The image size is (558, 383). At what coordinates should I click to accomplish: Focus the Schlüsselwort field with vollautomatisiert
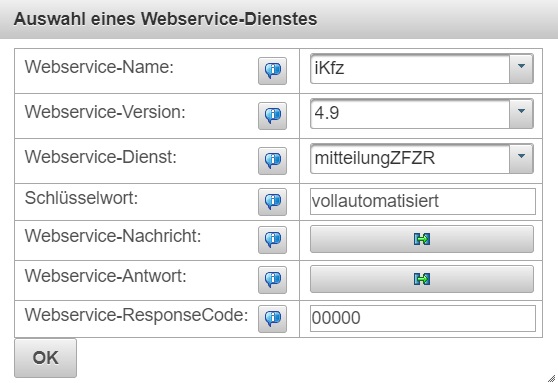(x=423, y=201)
